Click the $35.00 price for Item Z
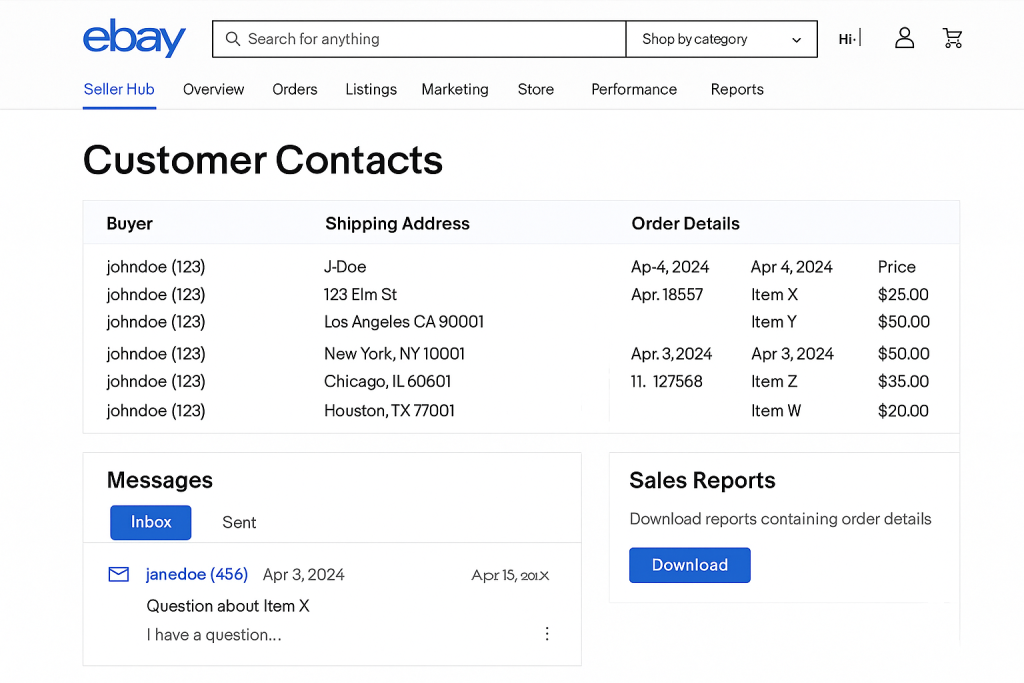The height and width of the screenshot is (683, 1024). point(903,381)
